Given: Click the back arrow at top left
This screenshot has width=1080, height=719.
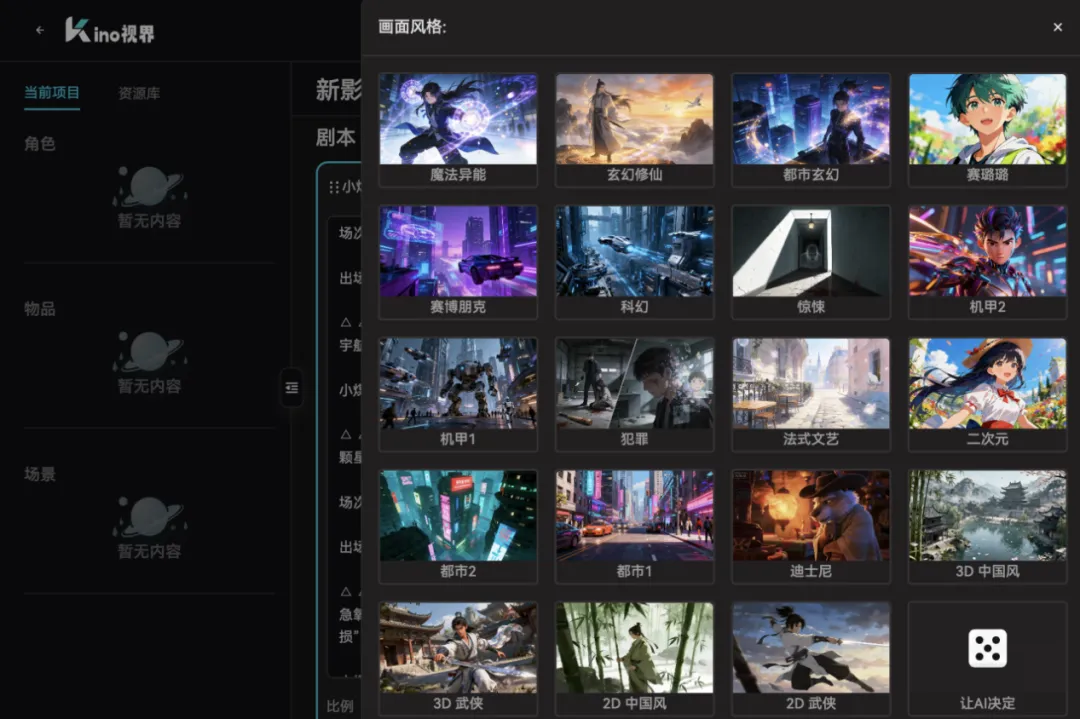Looking at the screenshot, I should point(39,29).
